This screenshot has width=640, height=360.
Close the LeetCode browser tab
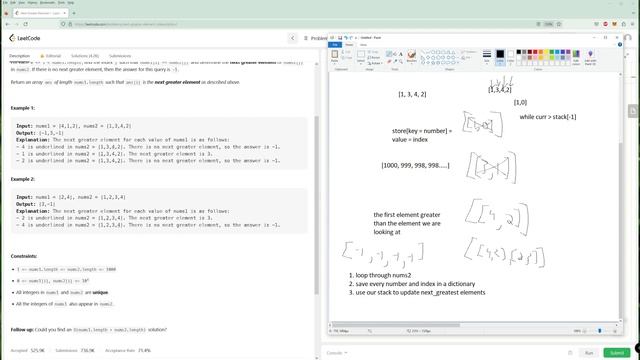tap(64, 13)
